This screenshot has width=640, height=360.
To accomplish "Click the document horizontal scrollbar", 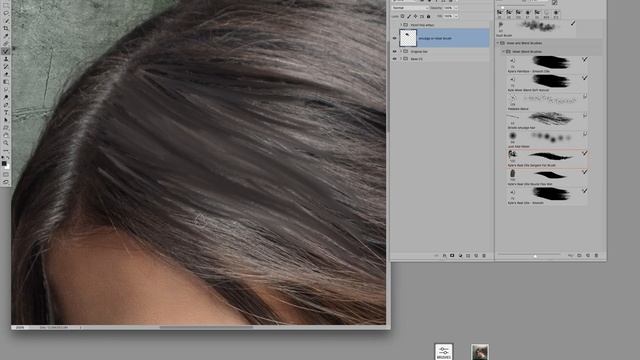I will point(206,327).
